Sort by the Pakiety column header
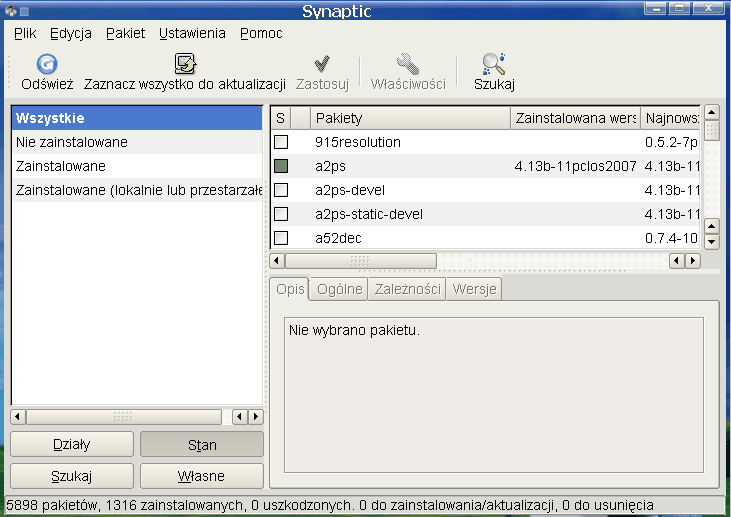731x517 pixels. point(411,118)
